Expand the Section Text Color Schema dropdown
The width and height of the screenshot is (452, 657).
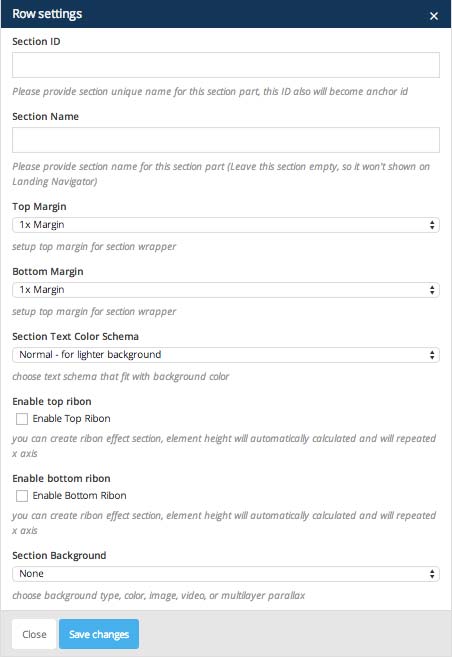pos(226,355)
